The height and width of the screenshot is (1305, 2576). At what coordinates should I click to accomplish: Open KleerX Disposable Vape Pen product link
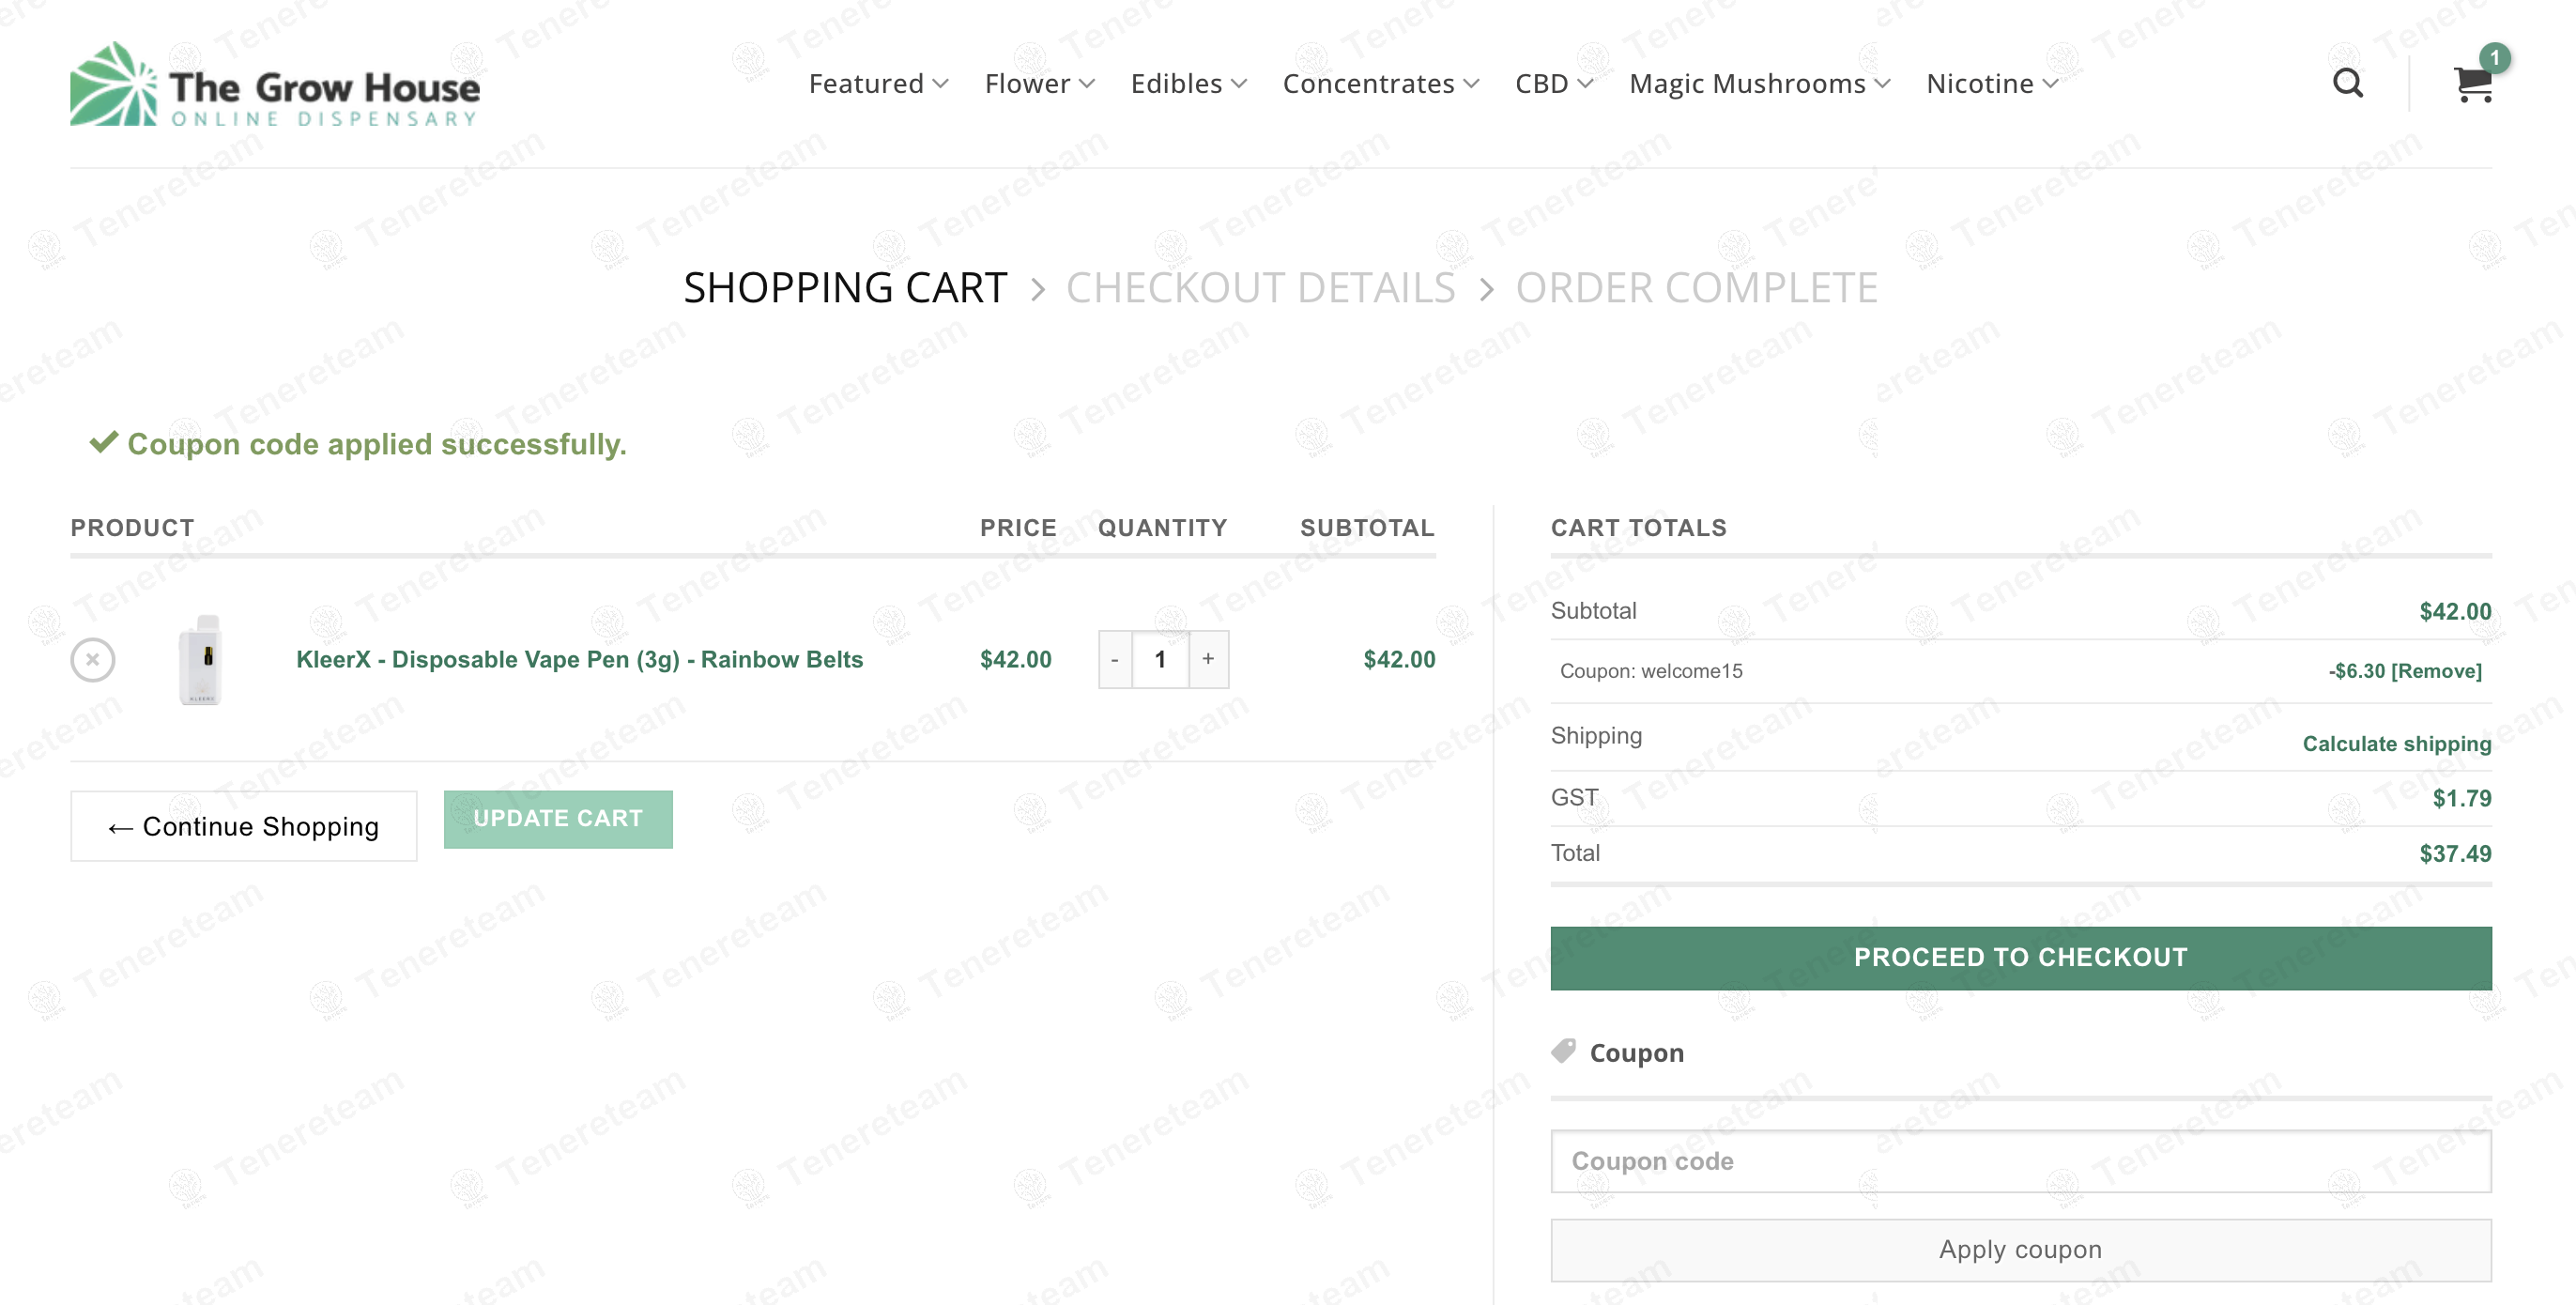(x=579, y=659)
